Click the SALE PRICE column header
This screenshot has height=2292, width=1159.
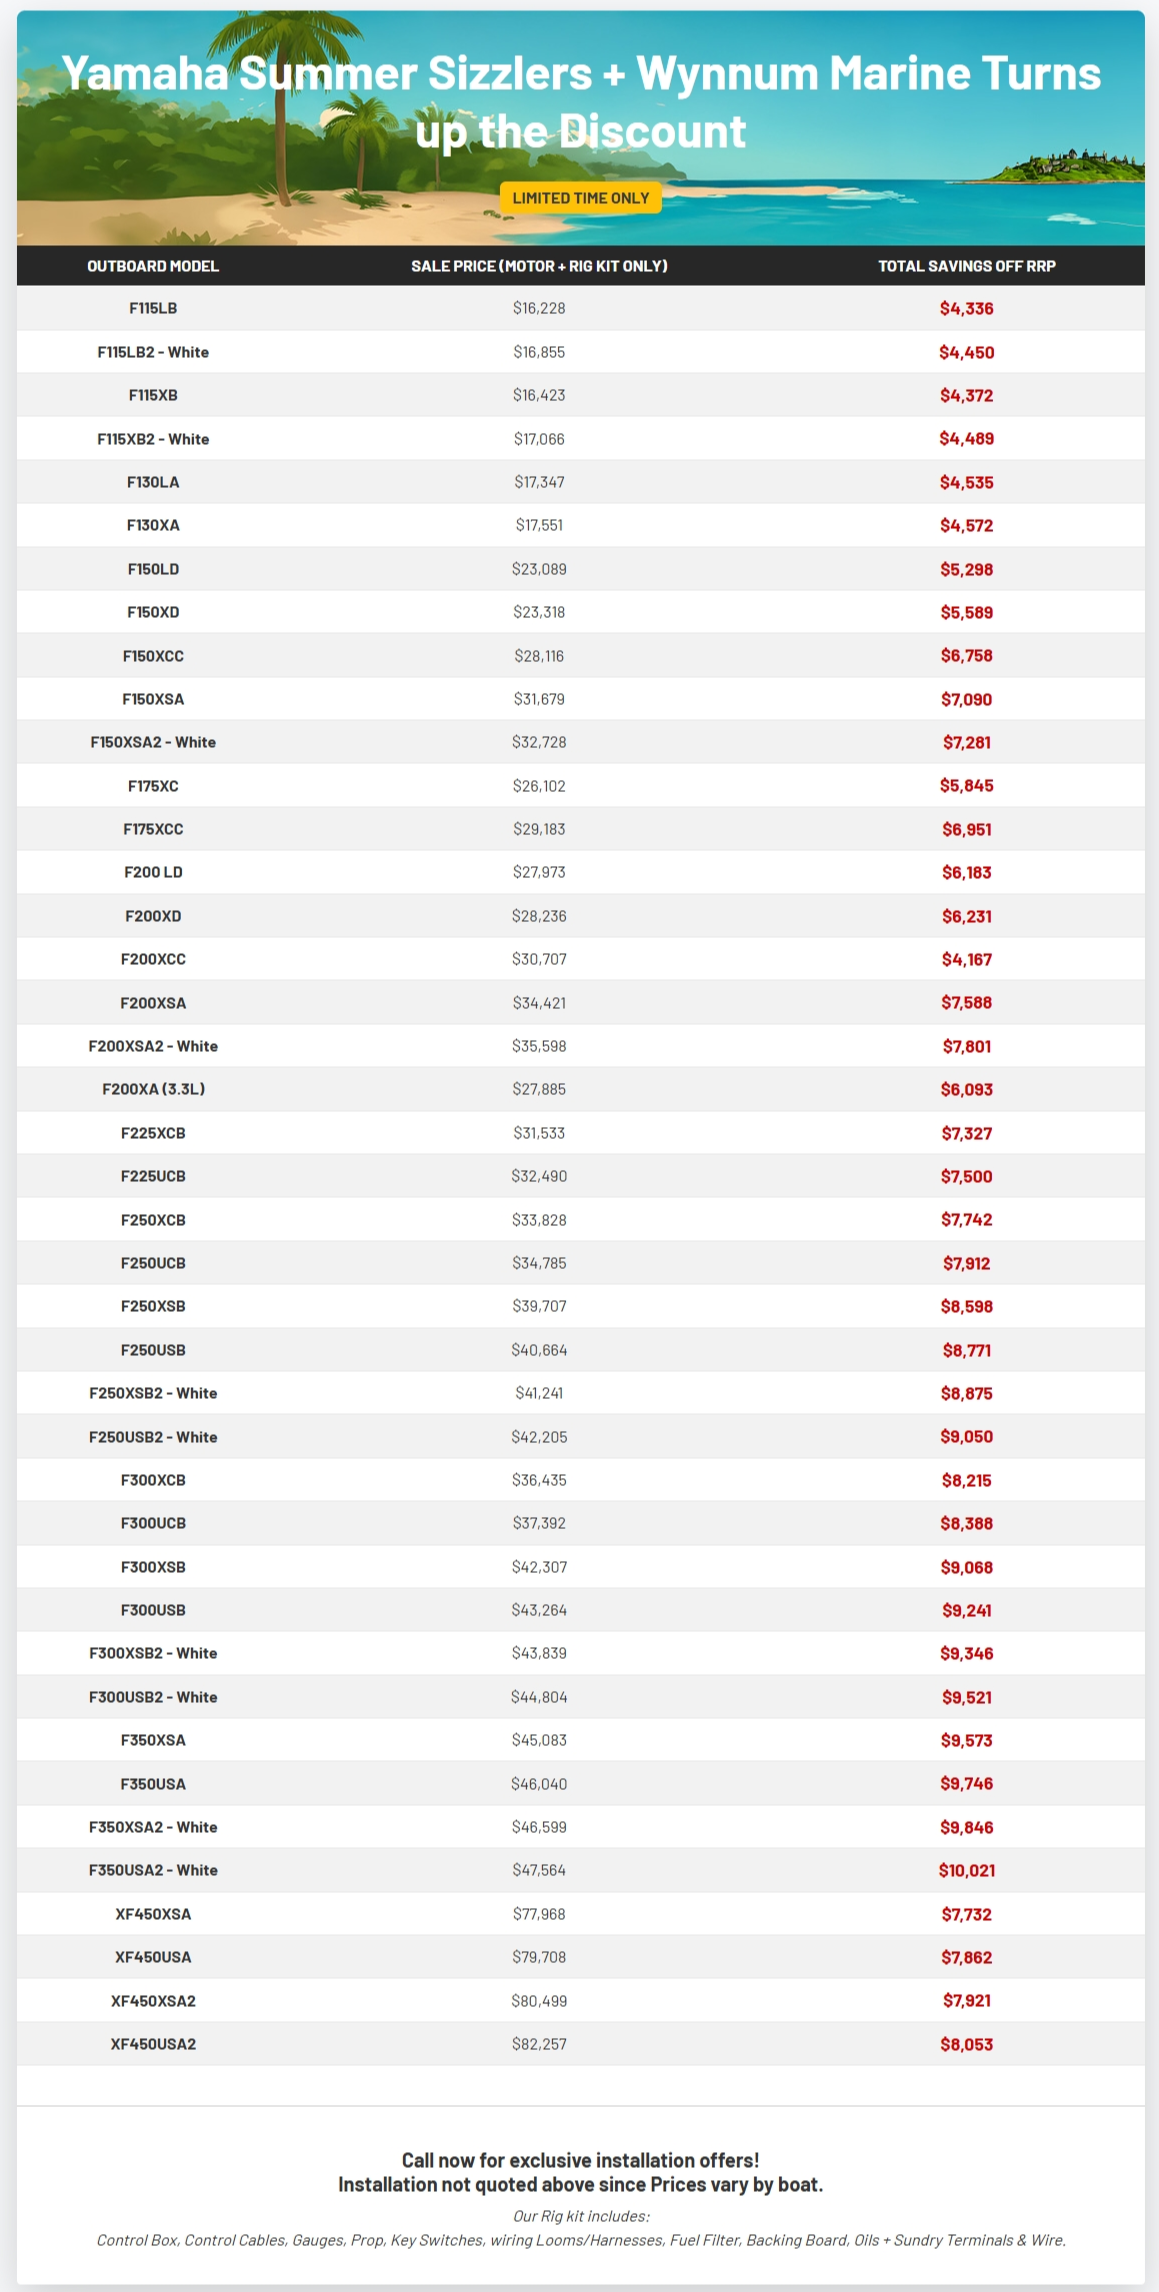pos(539,266)
